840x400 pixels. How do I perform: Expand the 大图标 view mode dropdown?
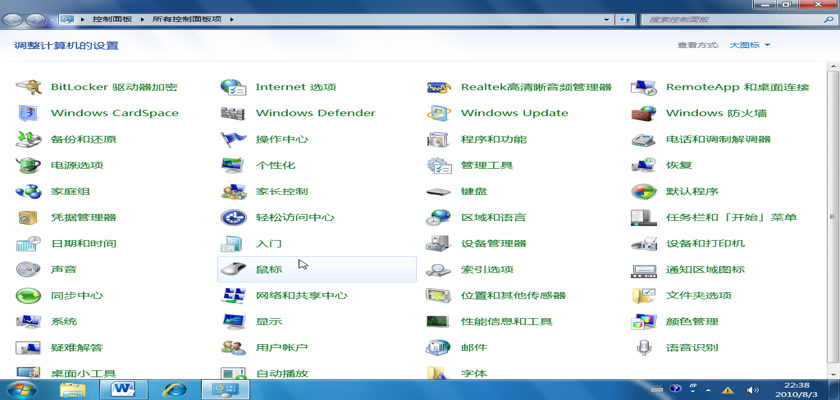point(767,45)
